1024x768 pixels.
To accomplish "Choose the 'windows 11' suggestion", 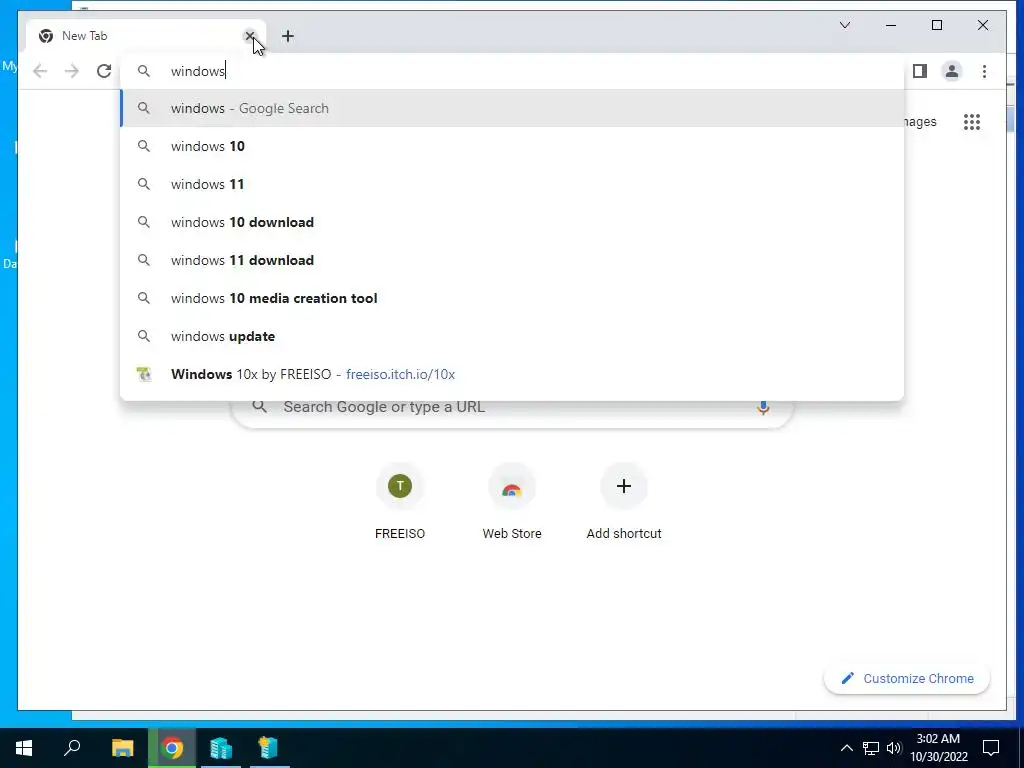I will pos(512,184).
